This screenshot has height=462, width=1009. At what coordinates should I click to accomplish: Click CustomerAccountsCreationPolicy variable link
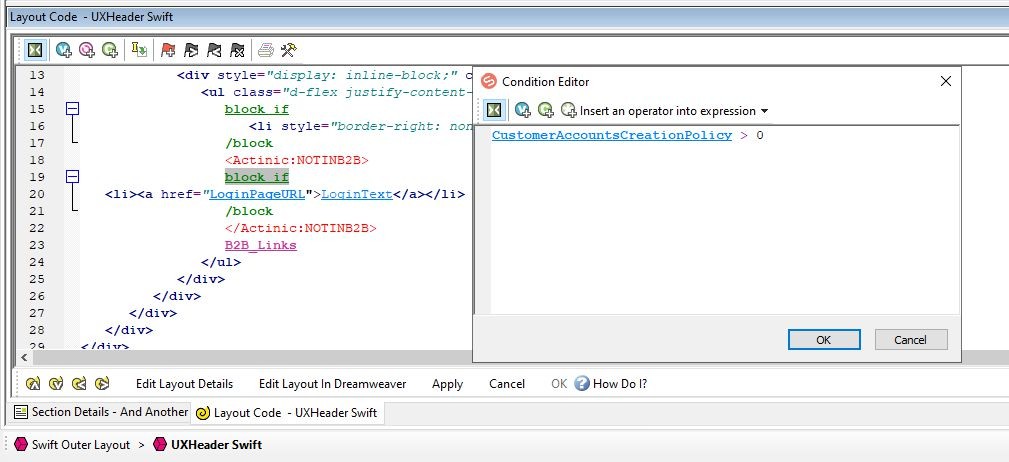point(611,135)
